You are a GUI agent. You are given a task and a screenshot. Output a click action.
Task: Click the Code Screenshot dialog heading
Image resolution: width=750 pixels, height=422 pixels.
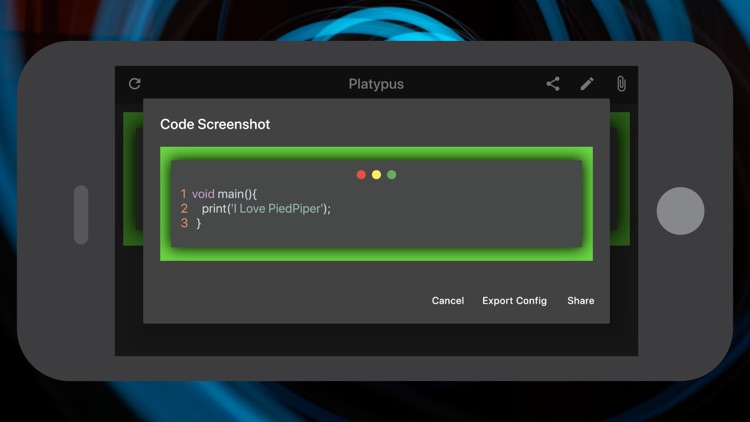[x=215, y=124]
